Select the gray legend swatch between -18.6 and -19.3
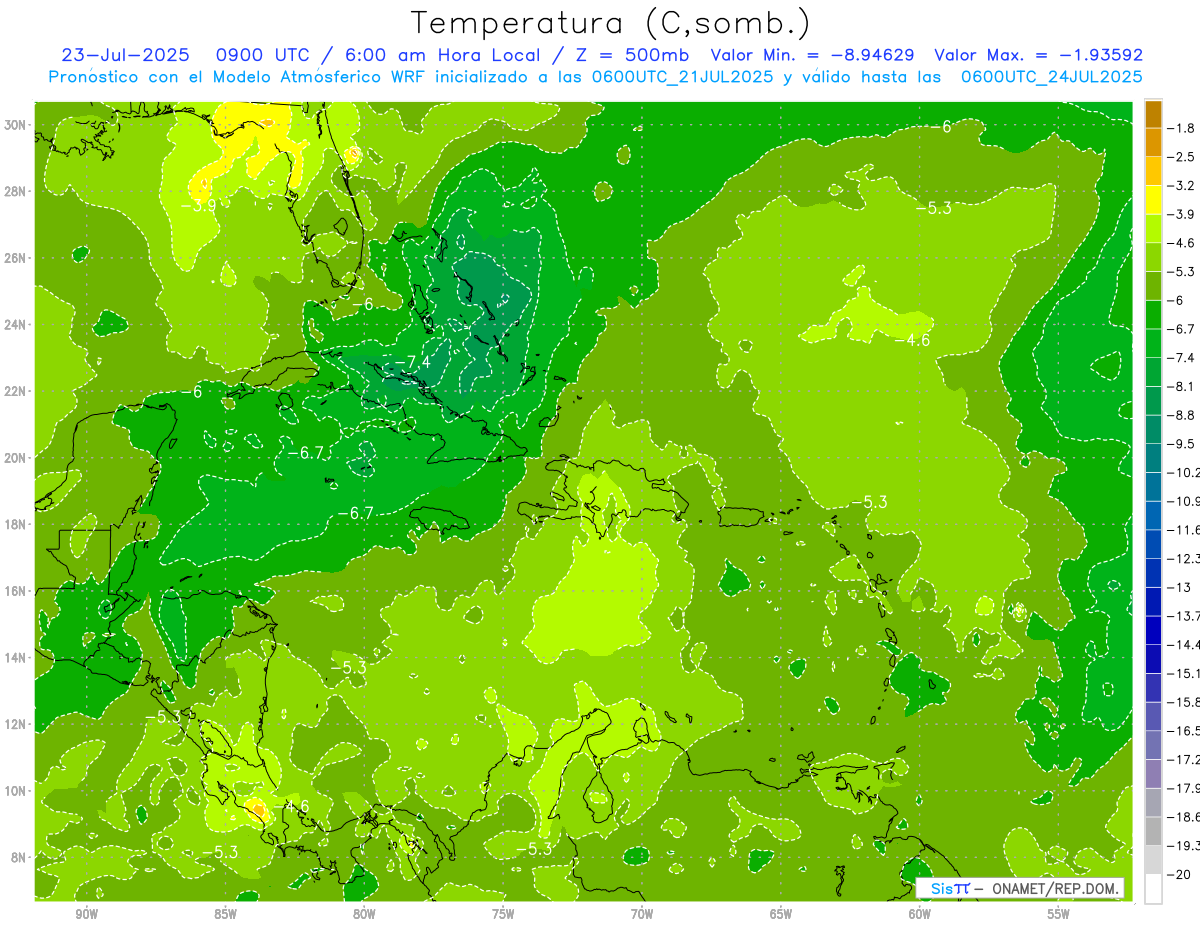This screenshot has height=927, width=1200. point(1153,831)
